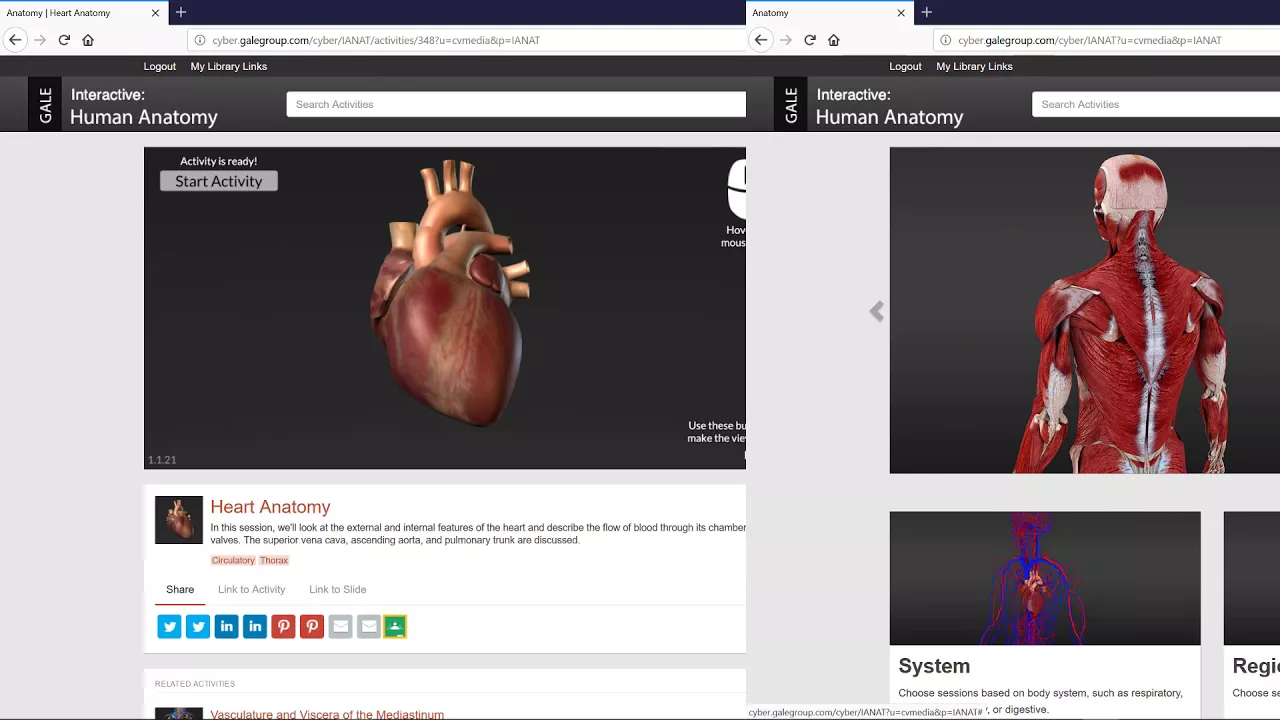This screenshot has width=1280, height=720.
Task: Open My Library Links in right Anatomy window
Action: [975, 66]
